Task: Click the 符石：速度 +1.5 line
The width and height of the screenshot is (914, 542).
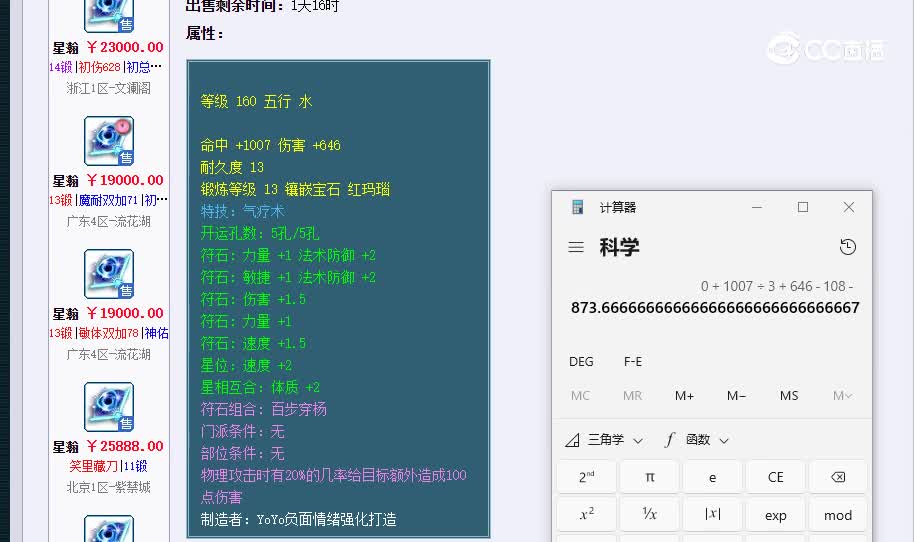Action: pos(253,343)
